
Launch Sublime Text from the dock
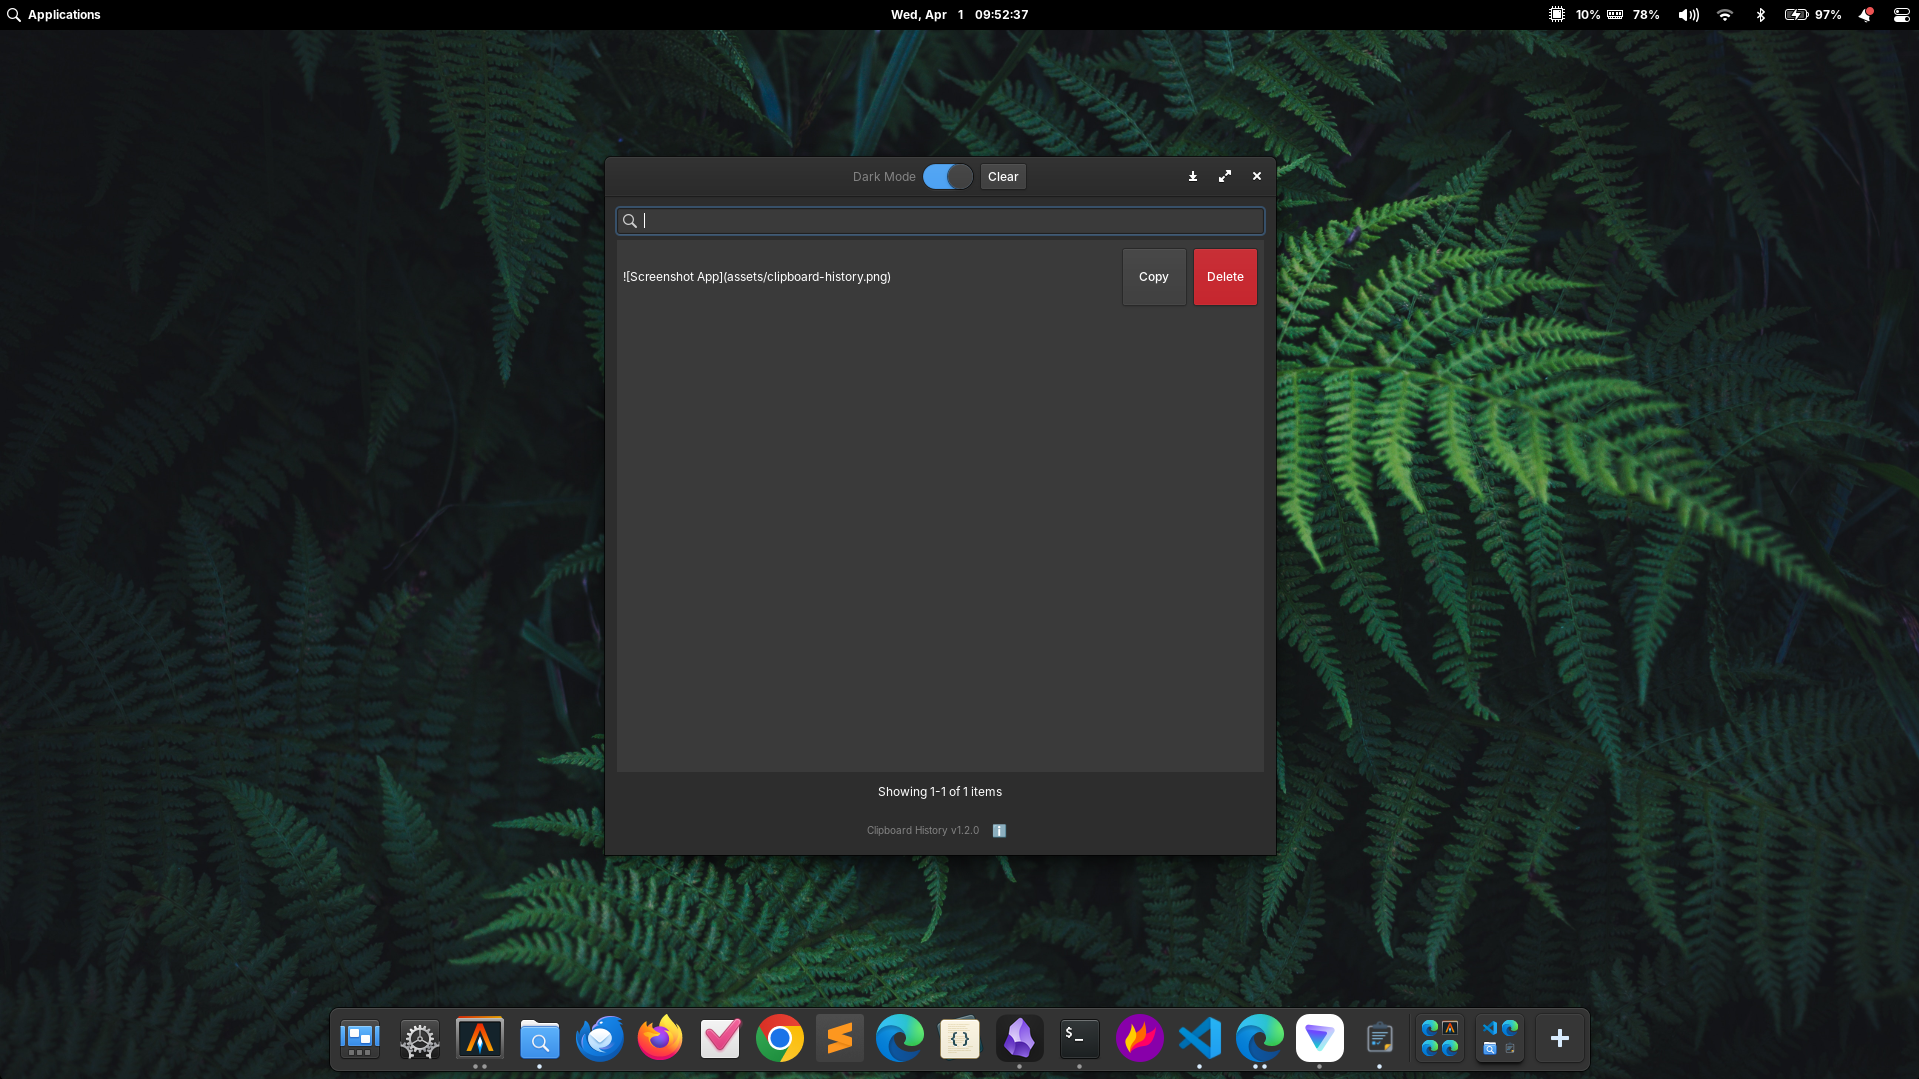click(840, 1039)
